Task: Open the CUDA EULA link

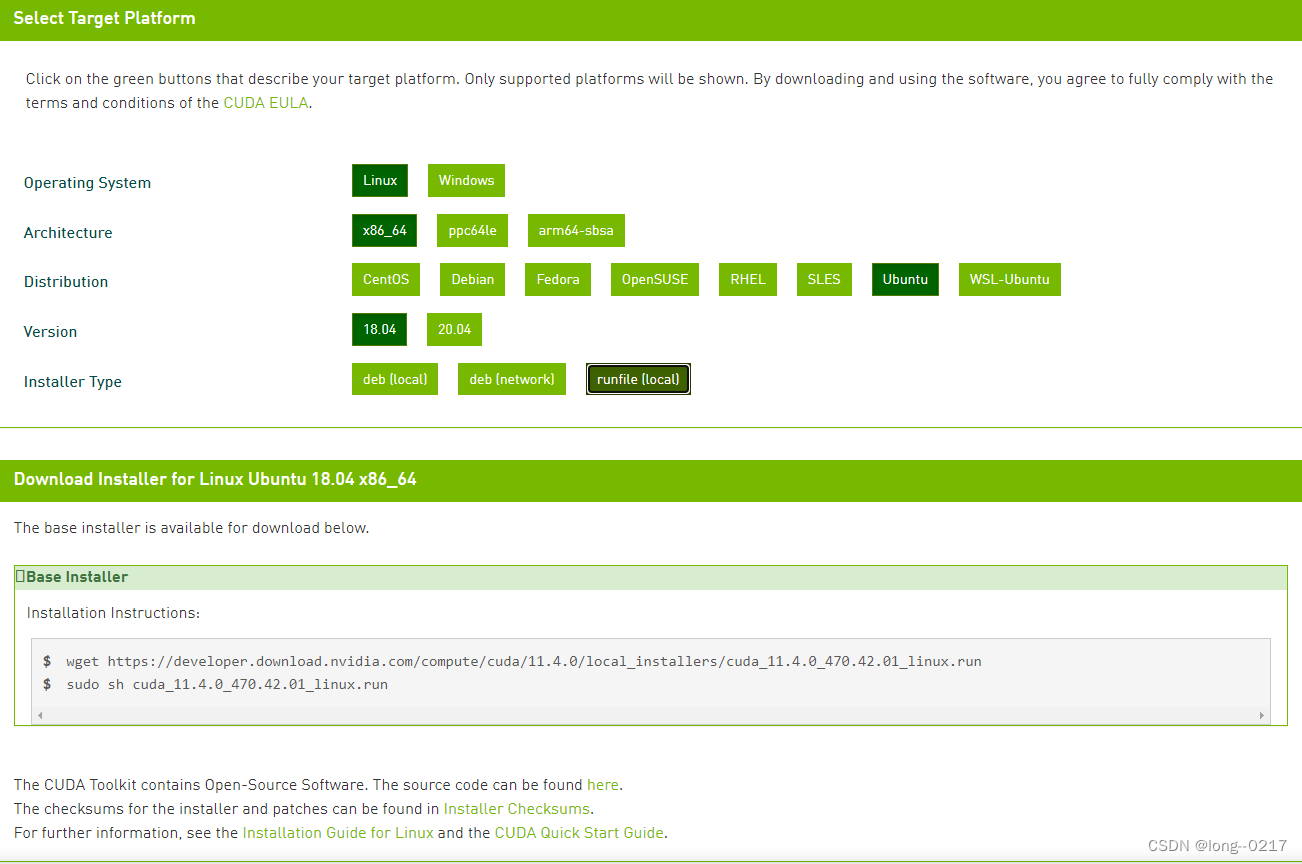Action: pos(264,102)
